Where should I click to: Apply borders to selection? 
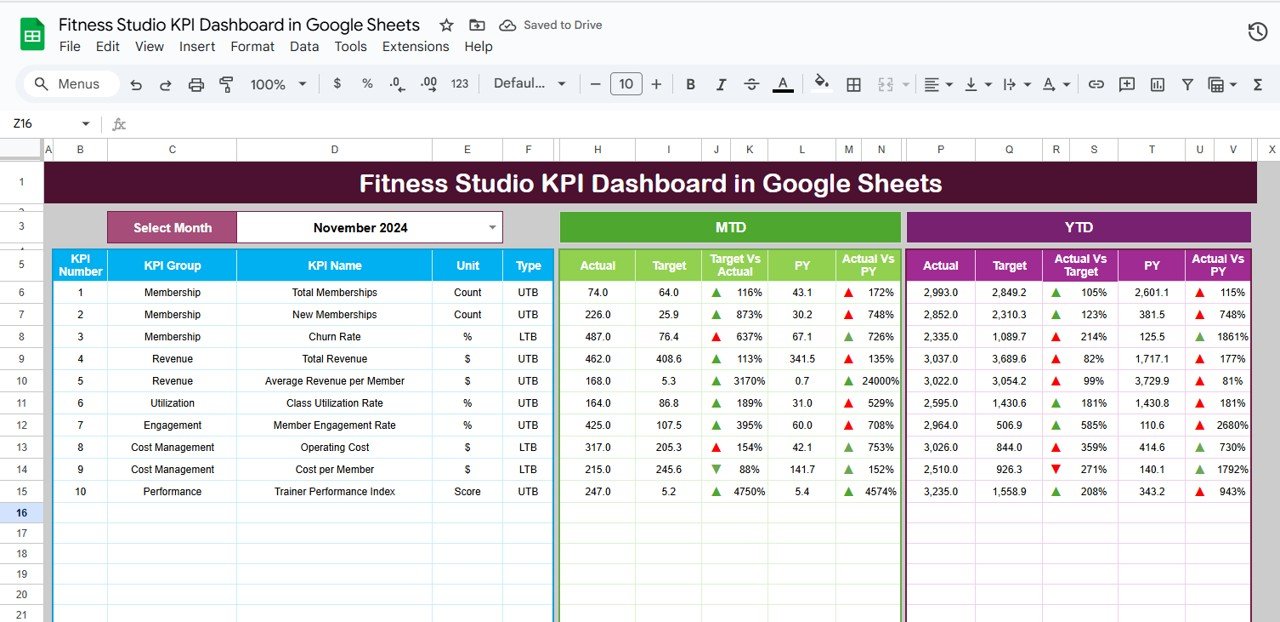(854, 84)
